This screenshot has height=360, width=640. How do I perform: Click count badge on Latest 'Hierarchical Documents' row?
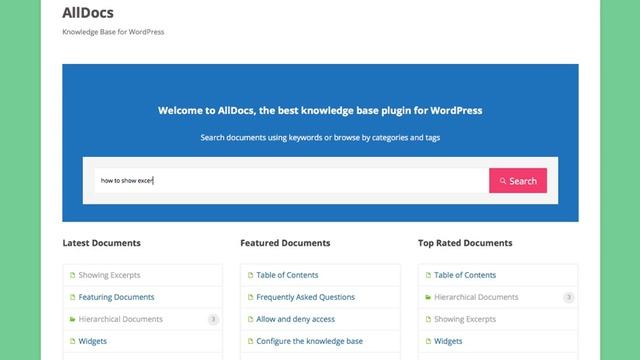[213, 319]
